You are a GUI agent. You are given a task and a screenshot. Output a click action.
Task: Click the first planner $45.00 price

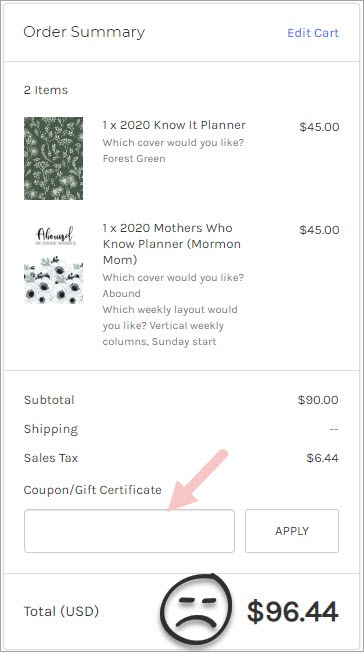pyautogui.click(x=319, y=127)
